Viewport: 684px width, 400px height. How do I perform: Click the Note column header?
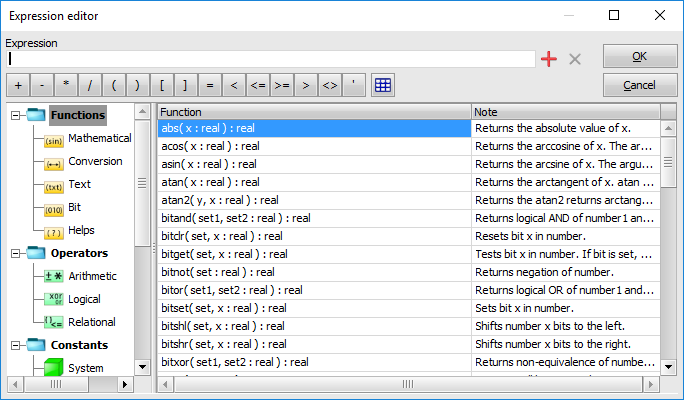(565, 112)
